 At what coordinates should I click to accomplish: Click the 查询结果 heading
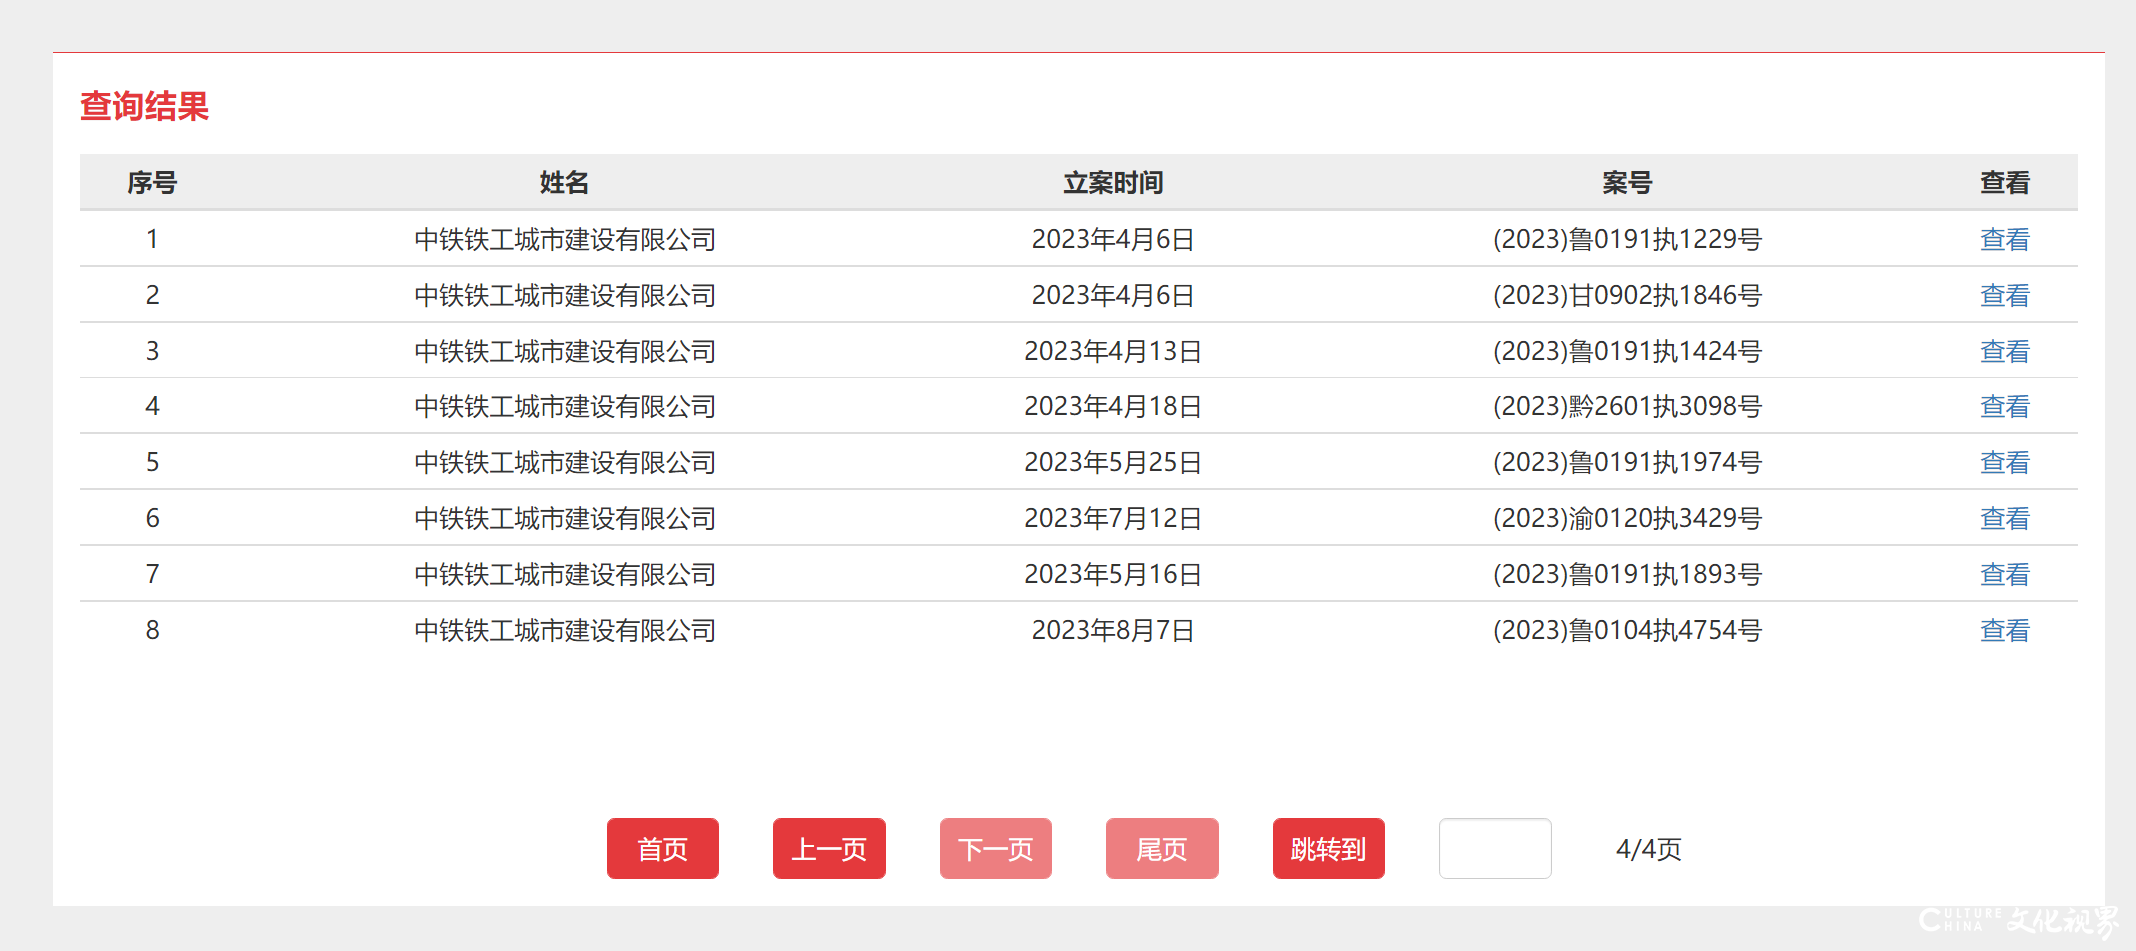tap(144, 106)
